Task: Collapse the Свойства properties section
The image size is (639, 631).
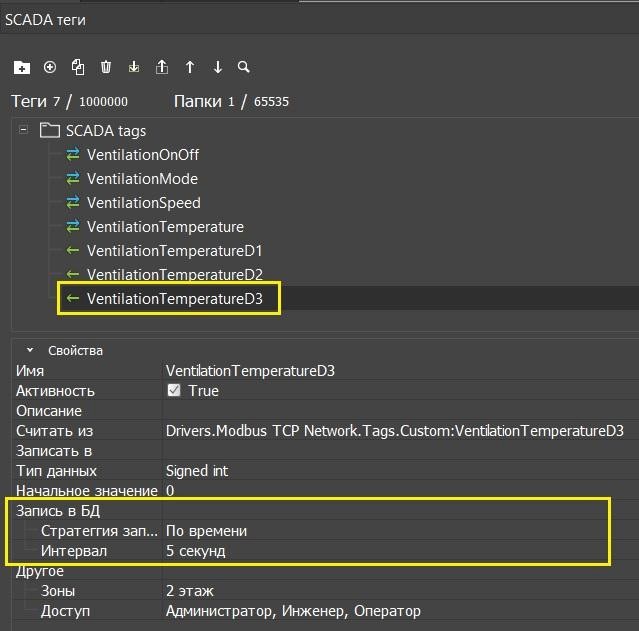Action: click(30, 351)
